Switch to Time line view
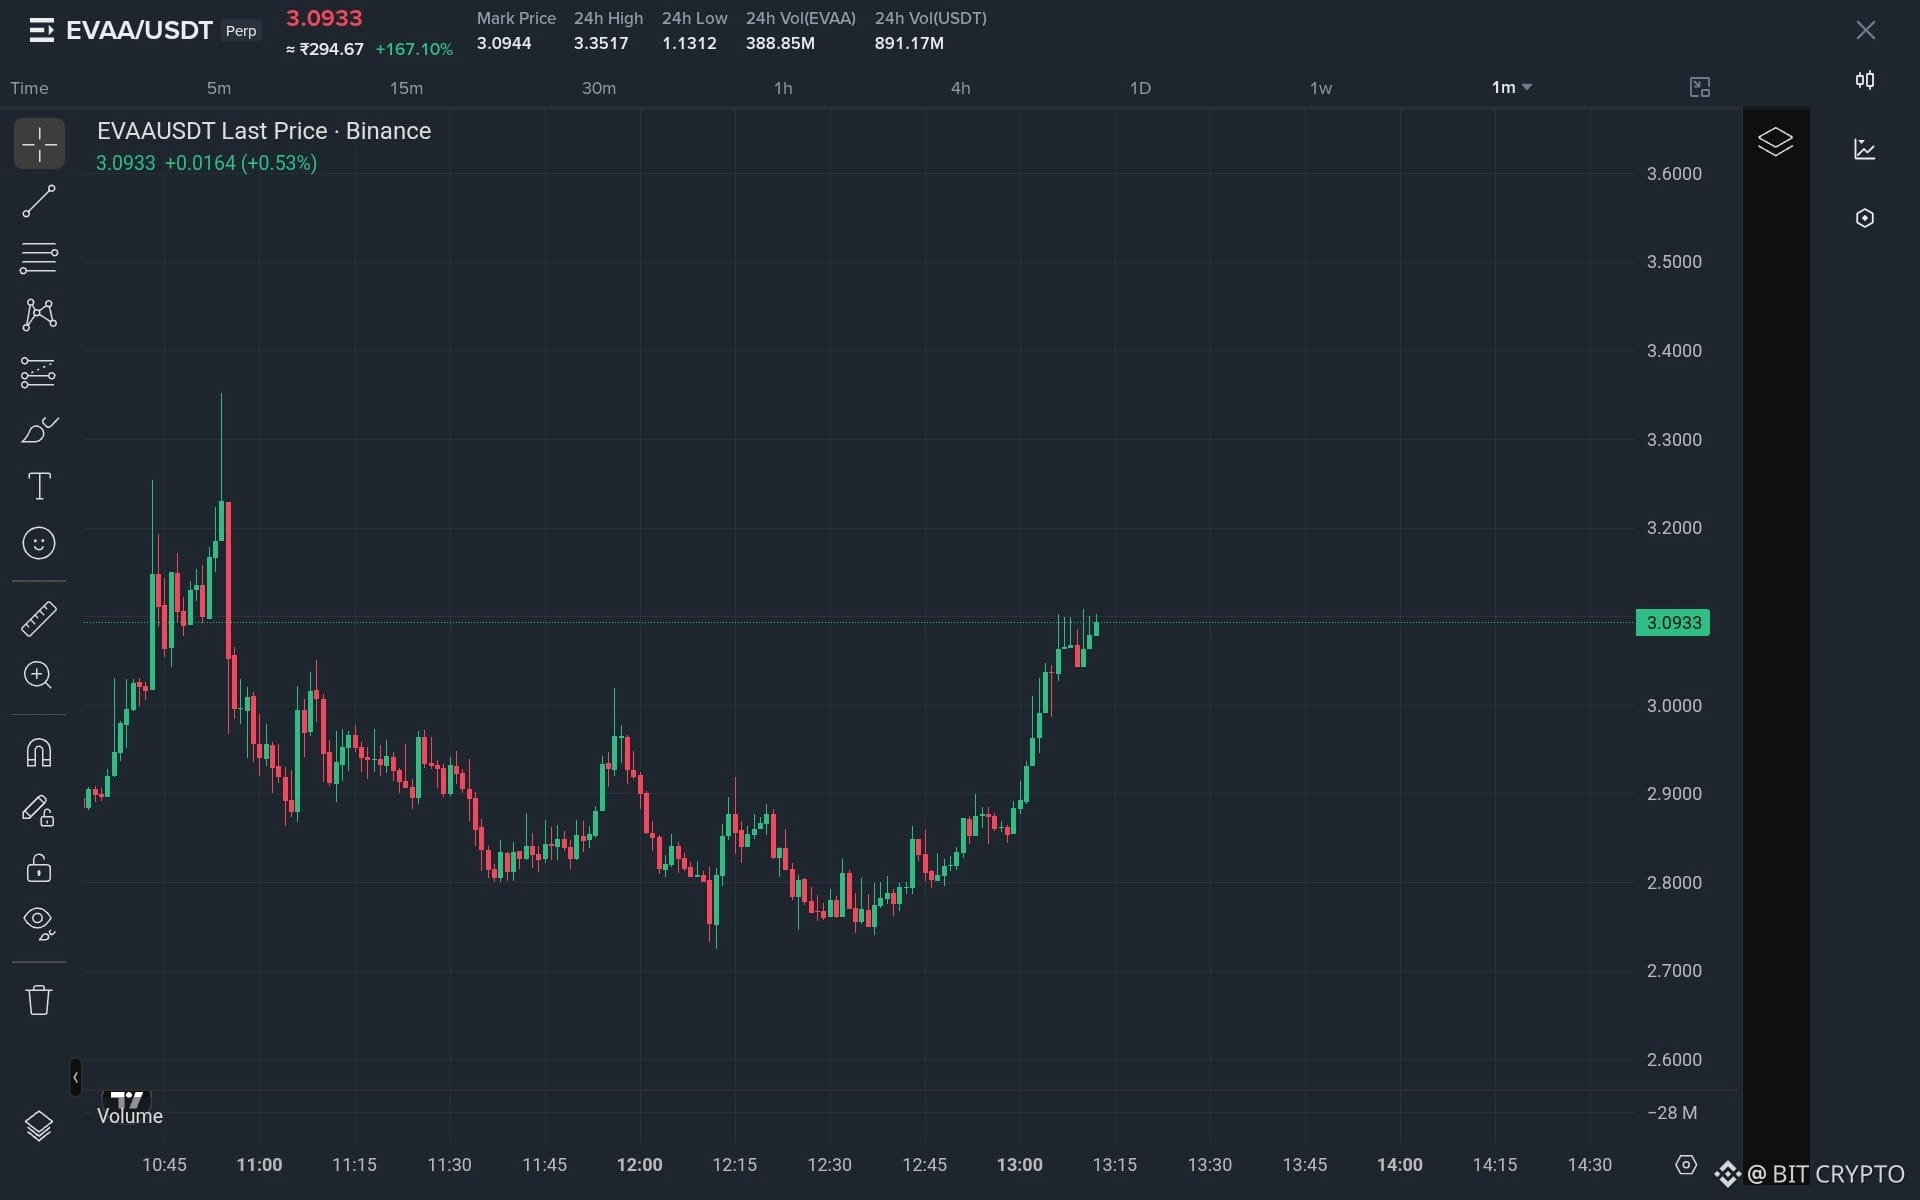1920x1200 pixels. (x=29, y=88)
